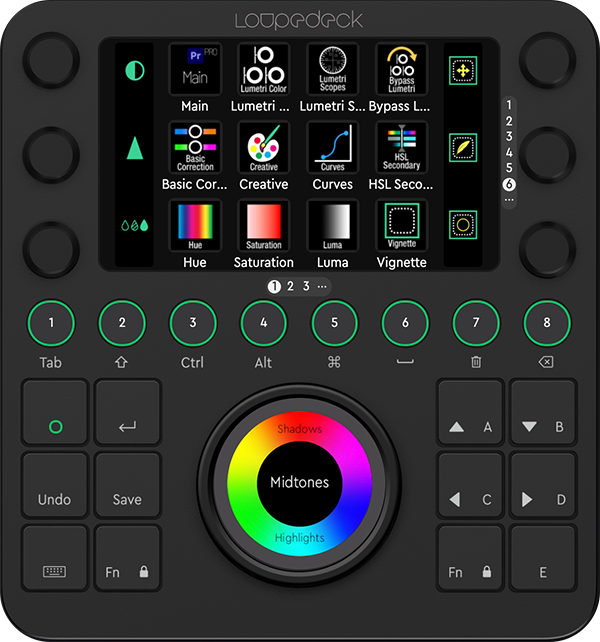Click the middle-right rotary dial

click(547, 155)
